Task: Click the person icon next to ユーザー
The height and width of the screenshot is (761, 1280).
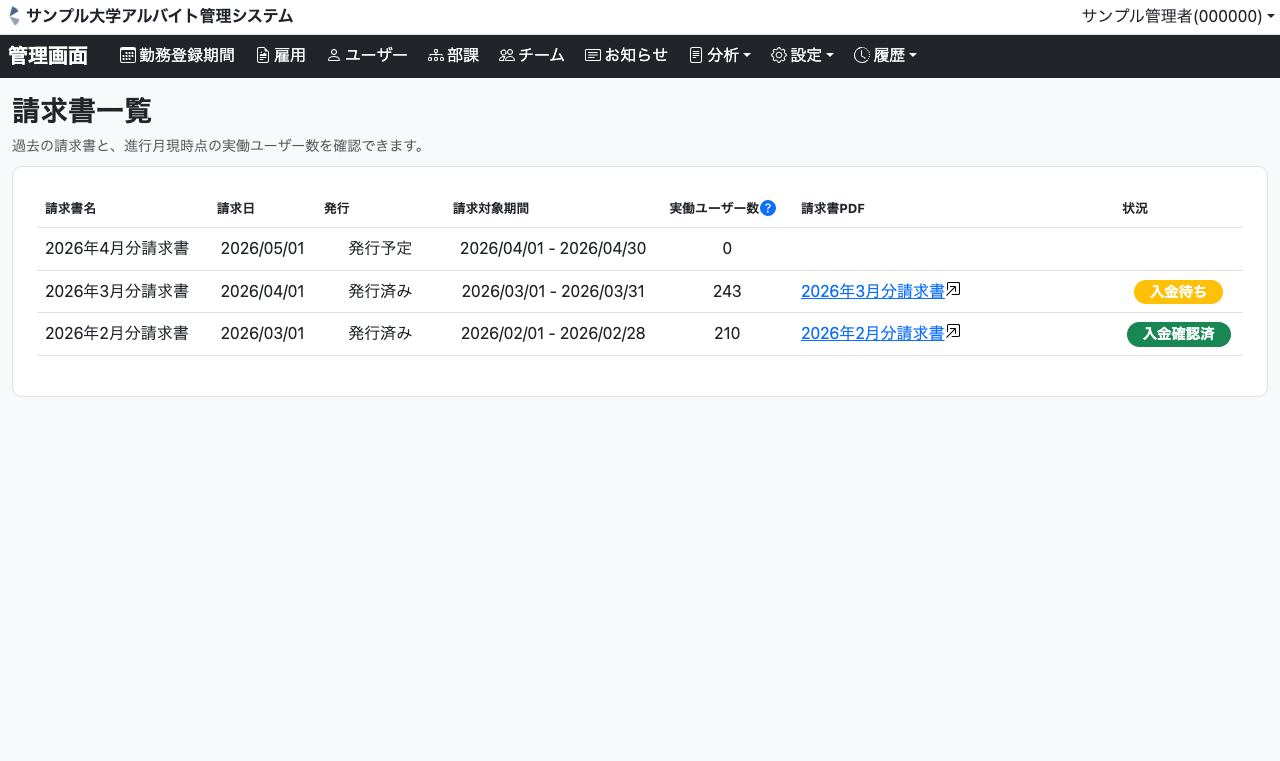Action: (334, 56)
